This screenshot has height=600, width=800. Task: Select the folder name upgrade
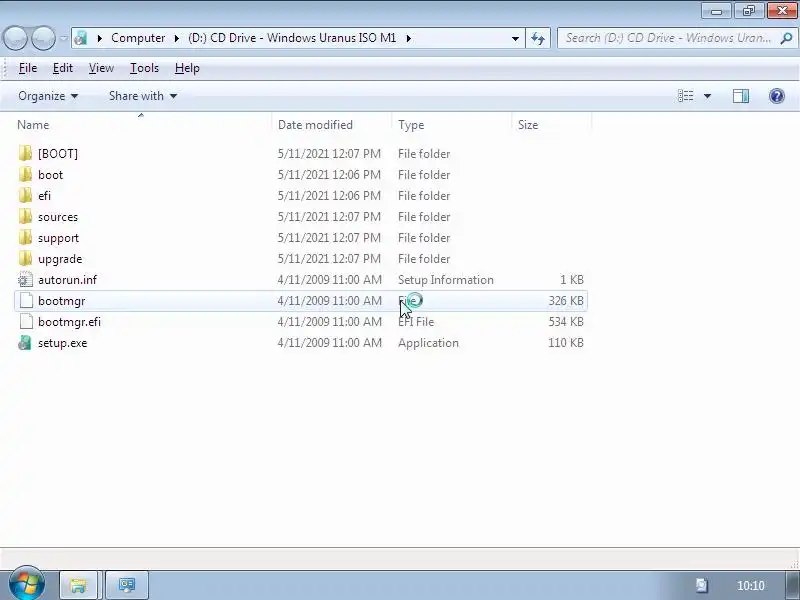(60, 259)
